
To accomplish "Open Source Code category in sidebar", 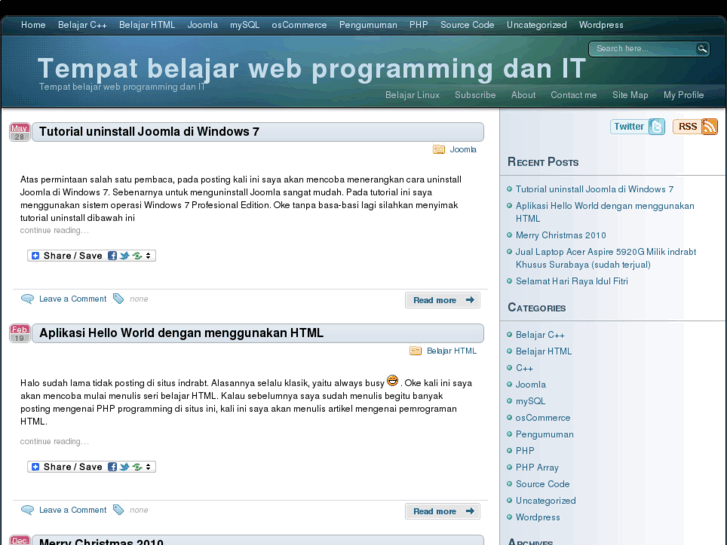I will [542, 484].
